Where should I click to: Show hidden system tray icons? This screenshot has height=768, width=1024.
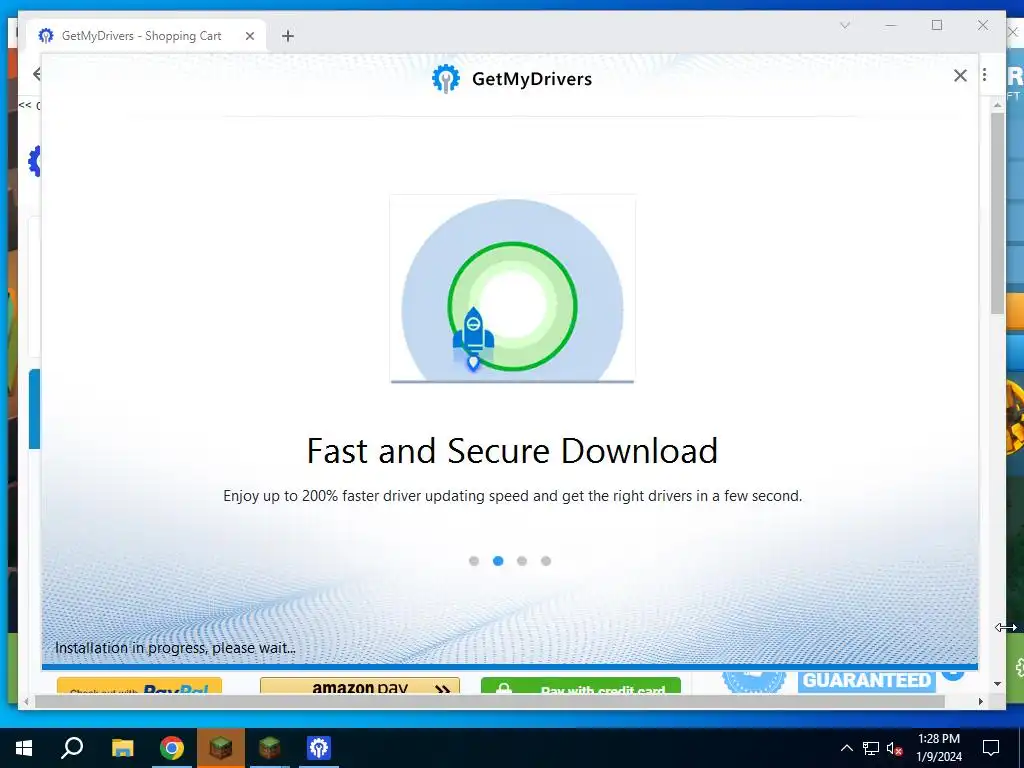tap(846, 748)
